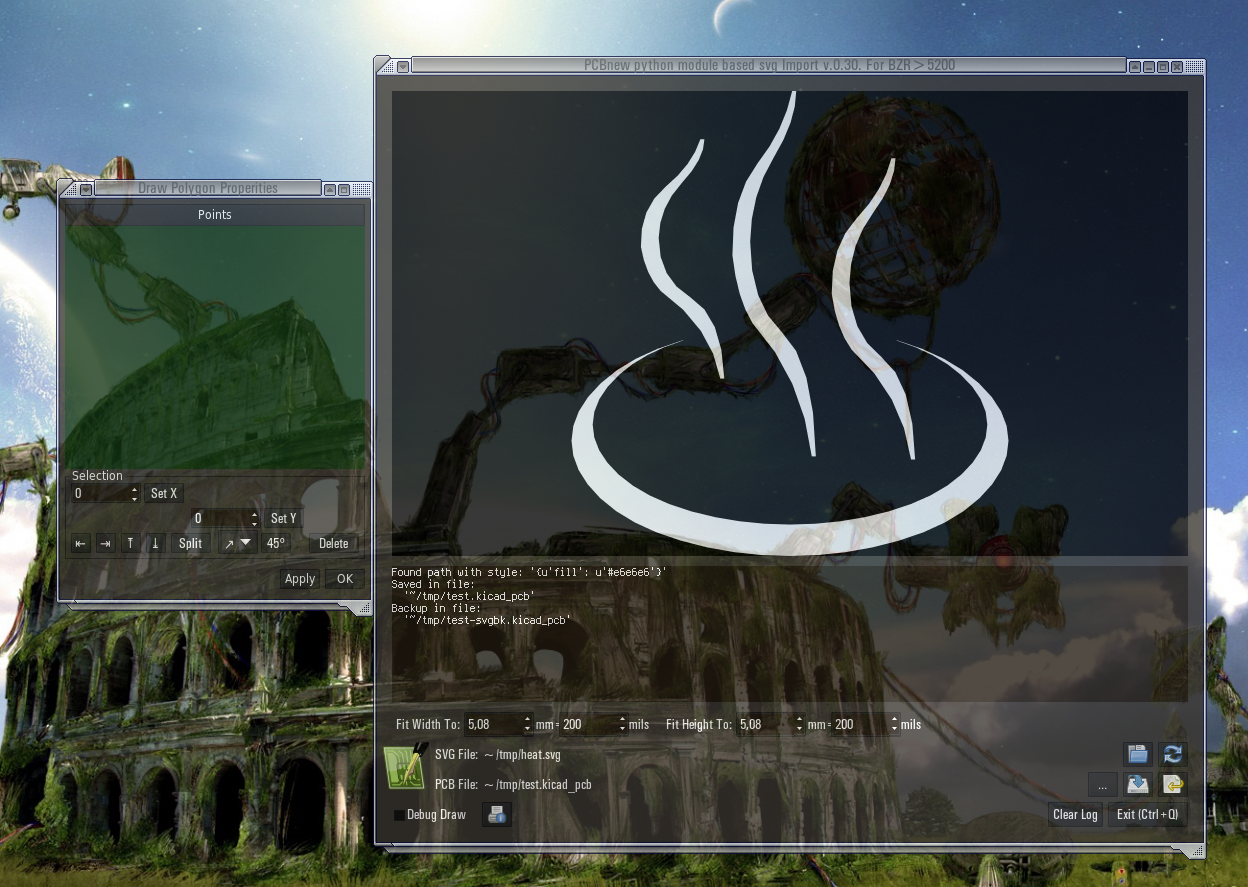Click the Set X button

tap(164, 494)
